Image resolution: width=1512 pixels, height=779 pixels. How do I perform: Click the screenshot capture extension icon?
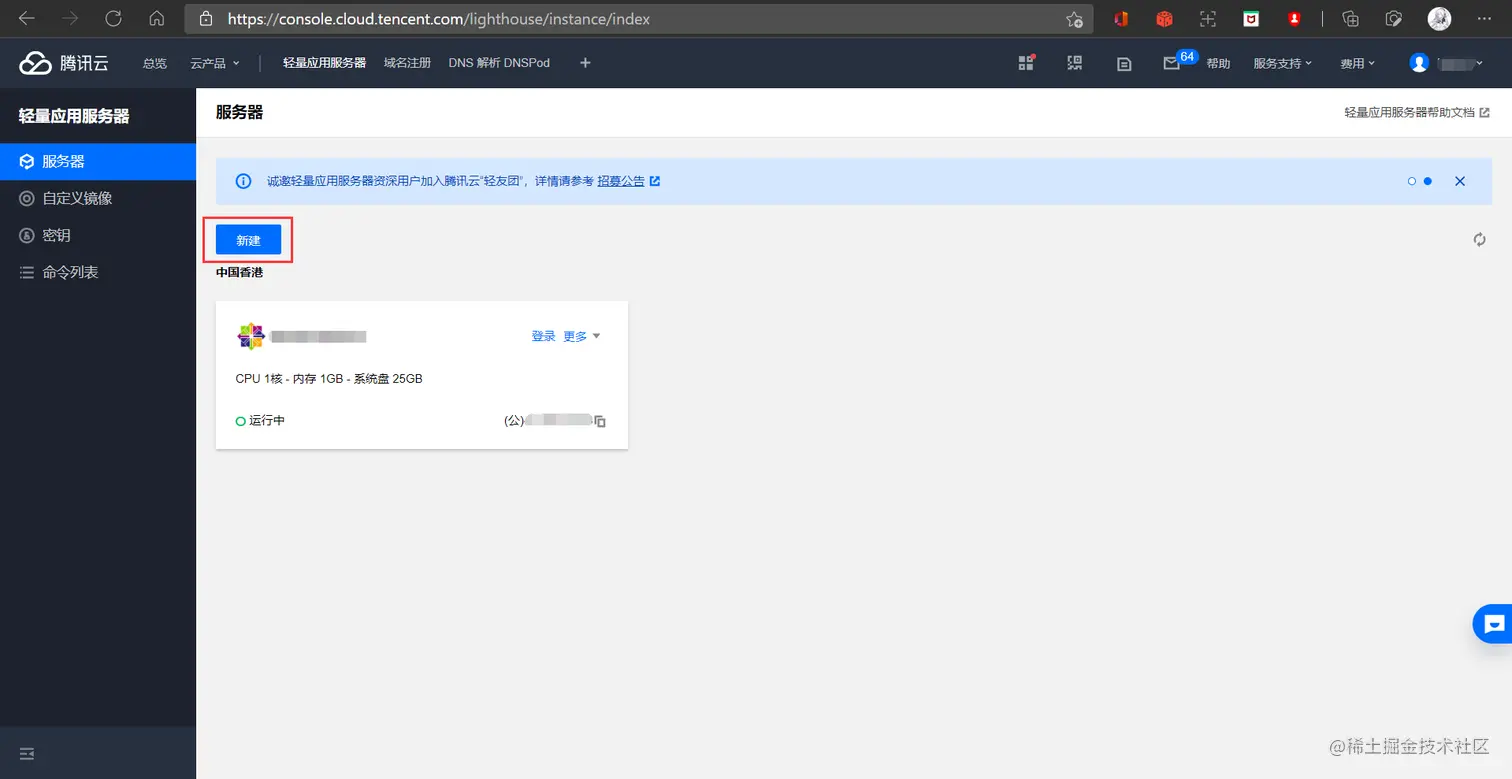coord(1208,18)
